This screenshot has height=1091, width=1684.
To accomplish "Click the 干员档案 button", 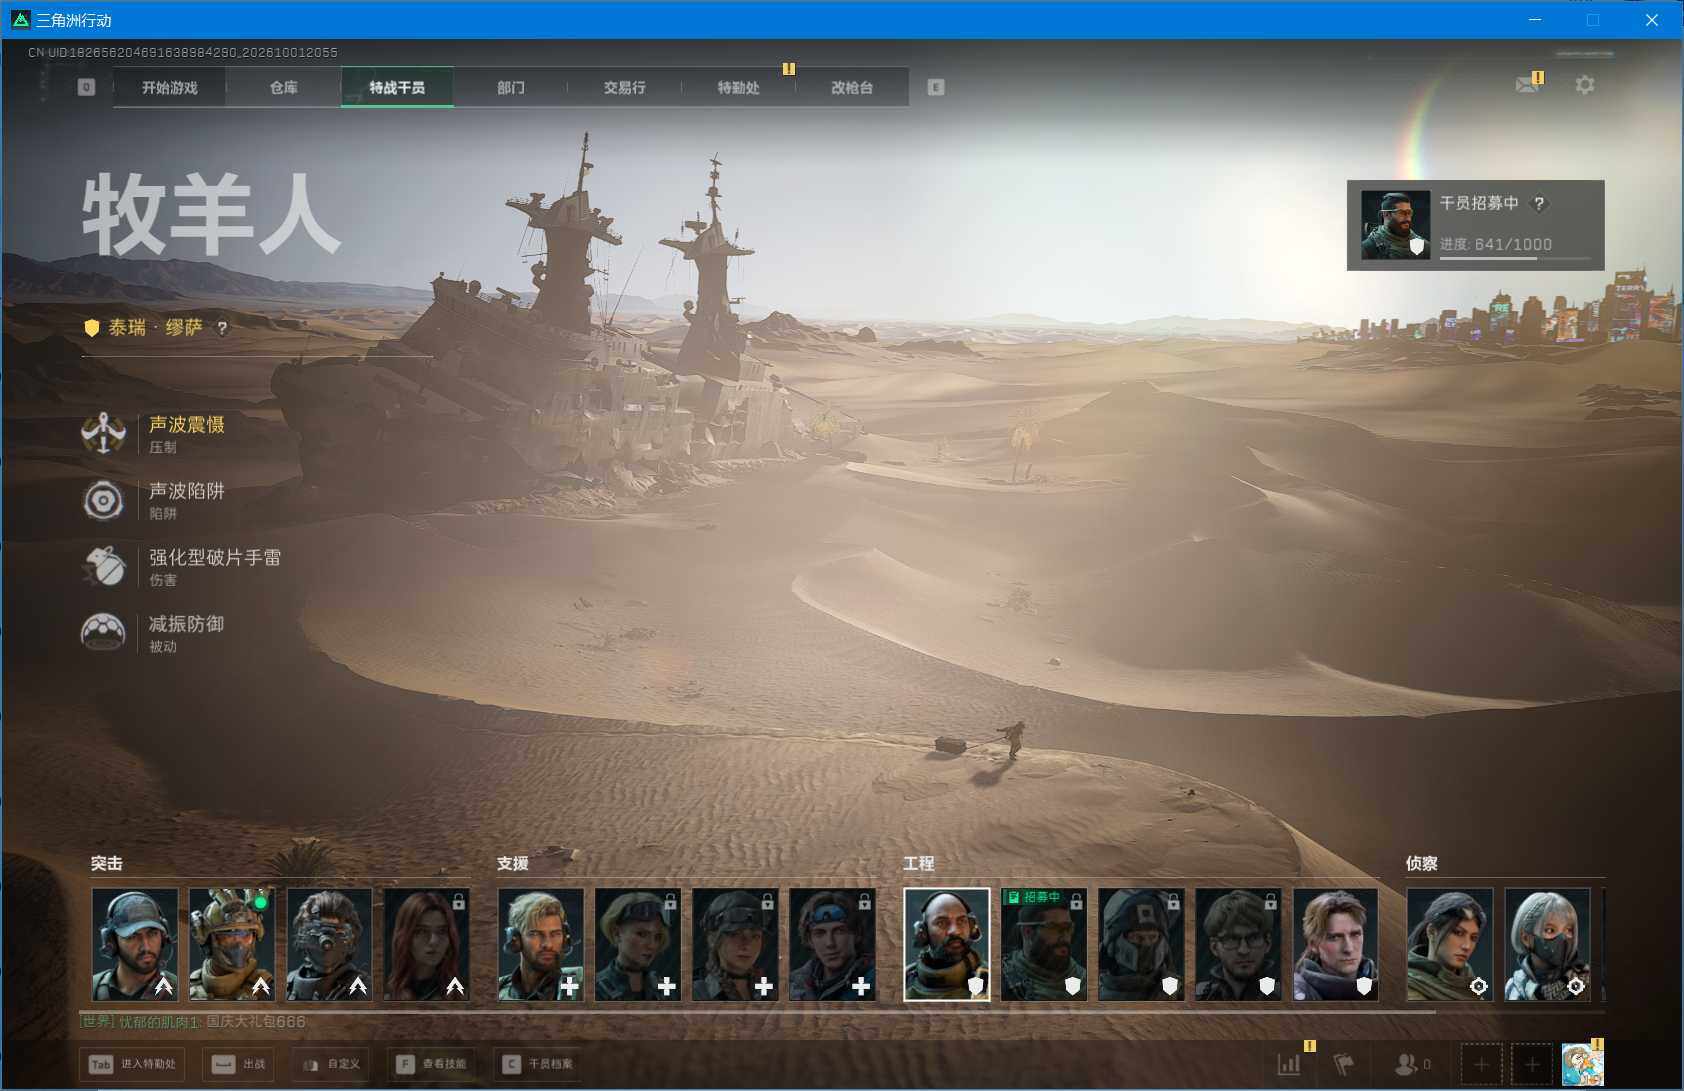I will click(x=538, y=1064).
